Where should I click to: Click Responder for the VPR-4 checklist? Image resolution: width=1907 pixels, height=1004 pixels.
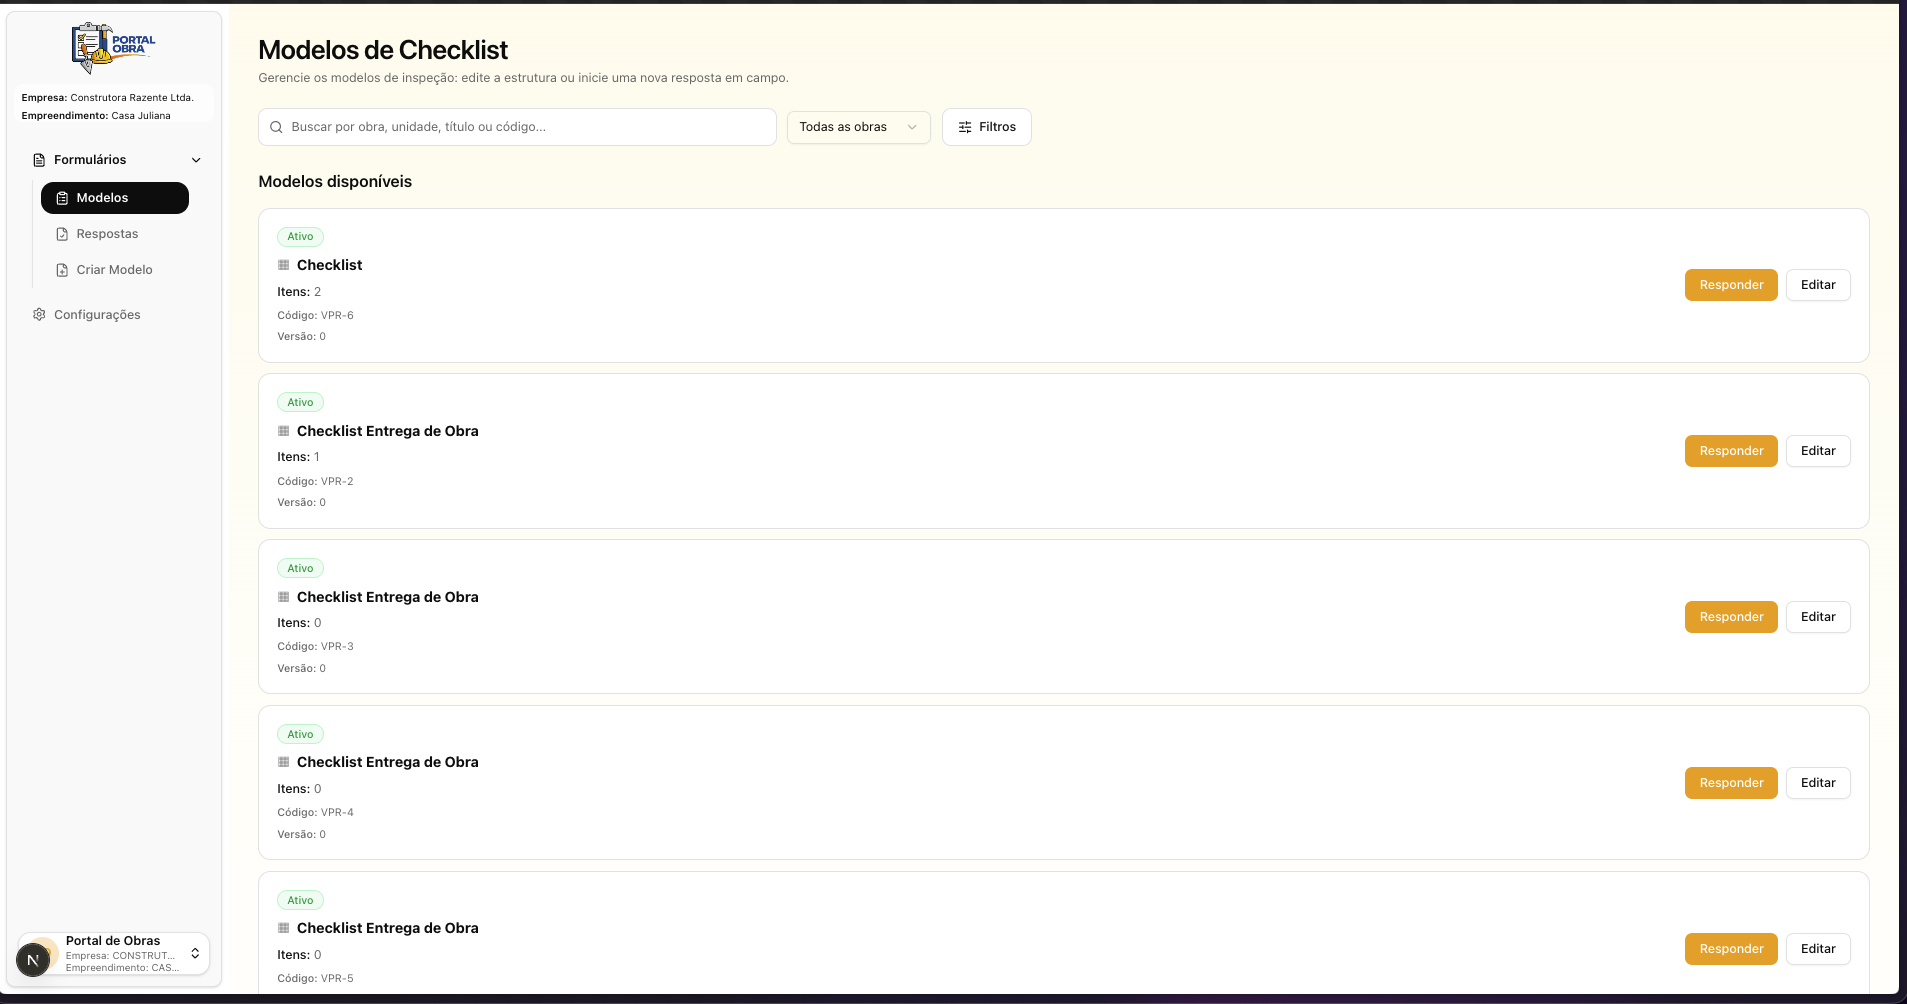1731,783
